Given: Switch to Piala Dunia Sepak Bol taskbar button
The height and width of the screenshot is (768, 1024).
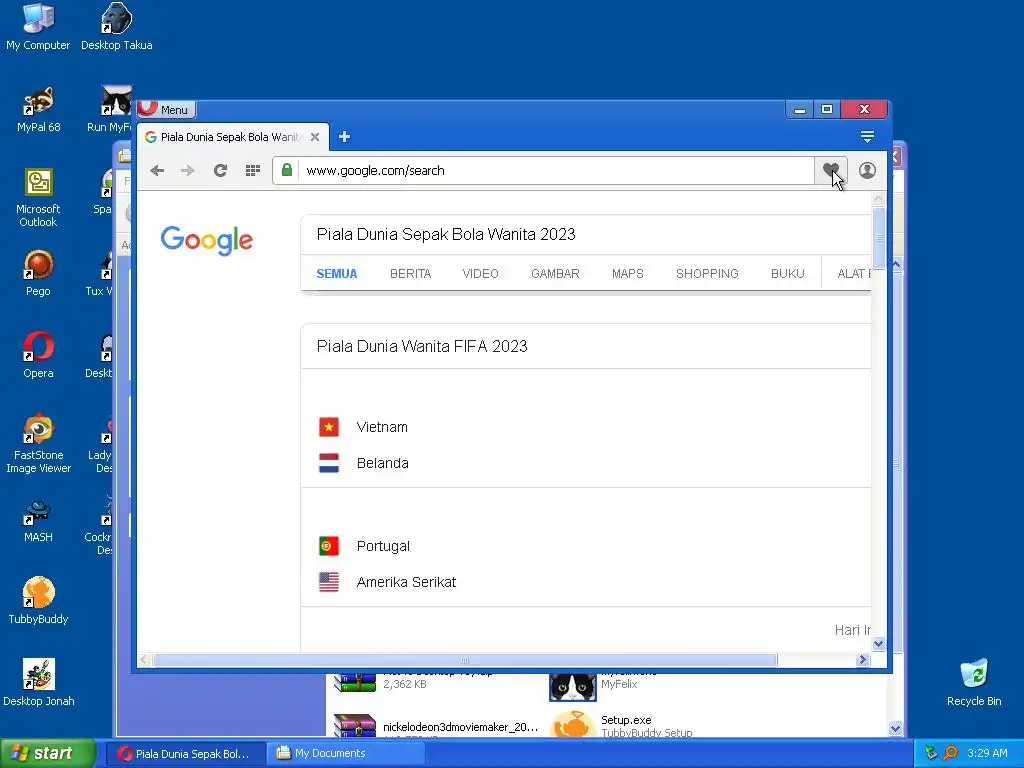Looking at the screenshot, I should 185,753.
